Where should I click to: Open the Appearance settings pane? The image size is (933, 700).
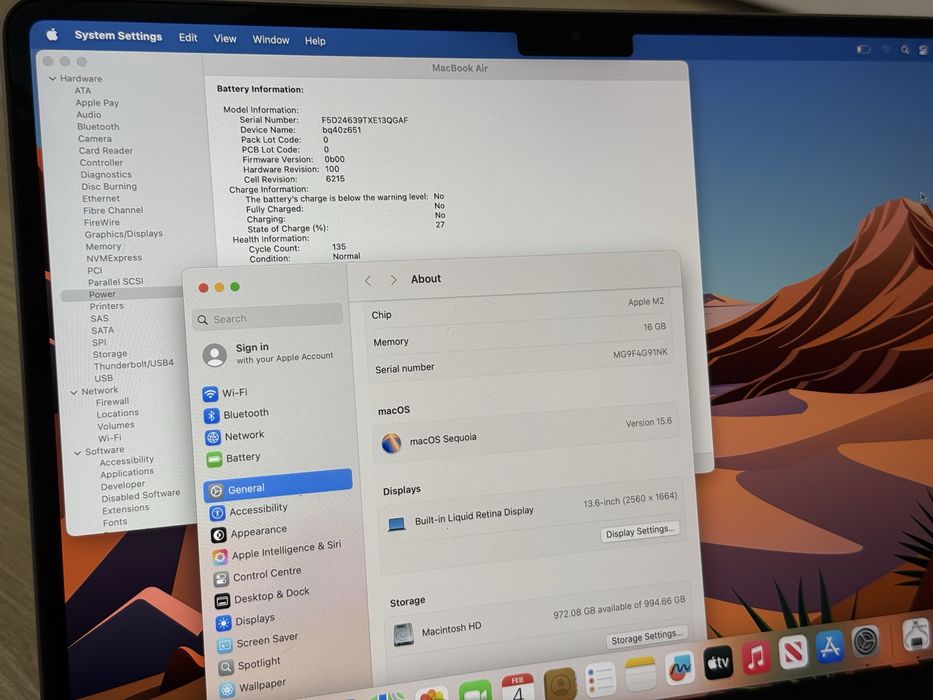coord(258,532)
